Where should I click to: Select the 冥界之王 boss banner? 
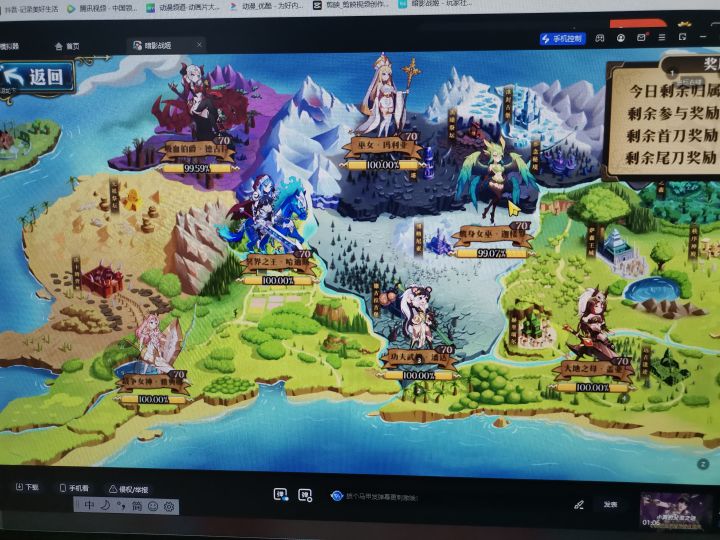pyautogui.click(x=279, y=263)
